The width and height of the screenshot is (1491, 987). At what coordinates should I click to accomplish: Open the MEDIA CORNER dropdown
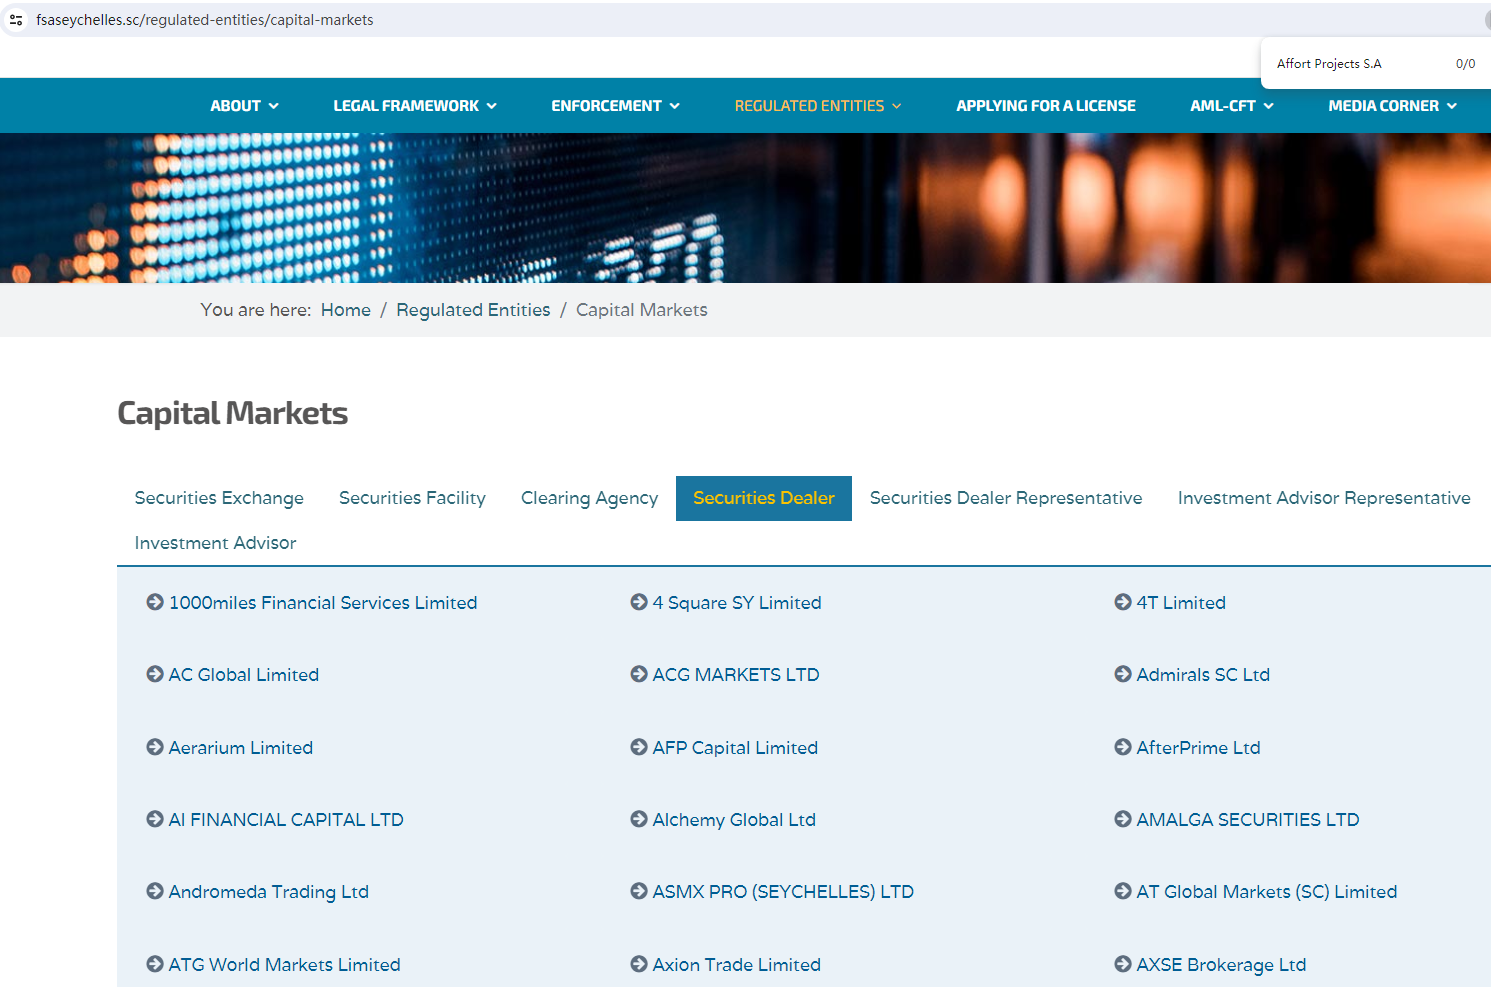tap(1392, 106)
